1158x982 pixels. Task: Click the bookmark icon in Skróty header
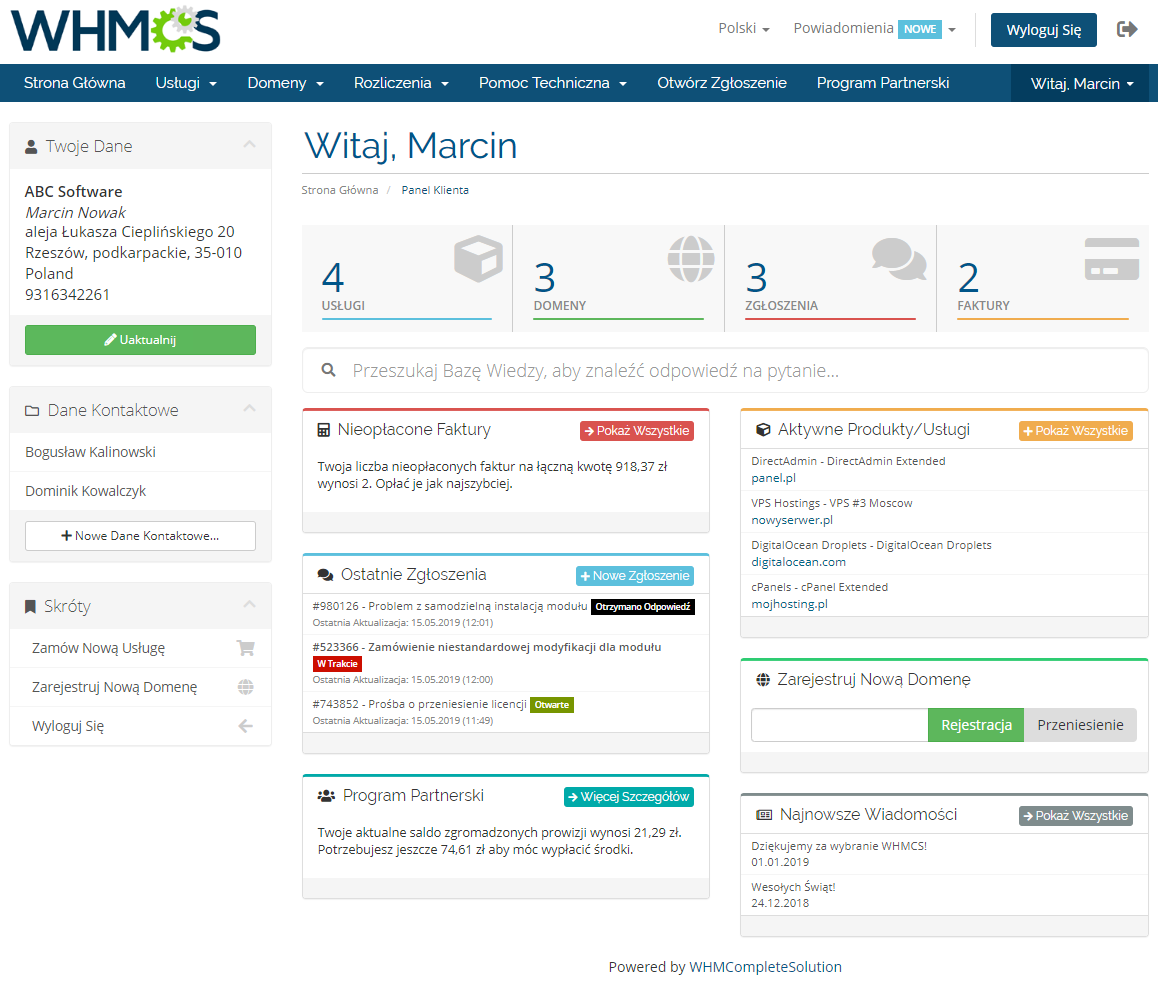pyautogui.click(x=30, y=607)
